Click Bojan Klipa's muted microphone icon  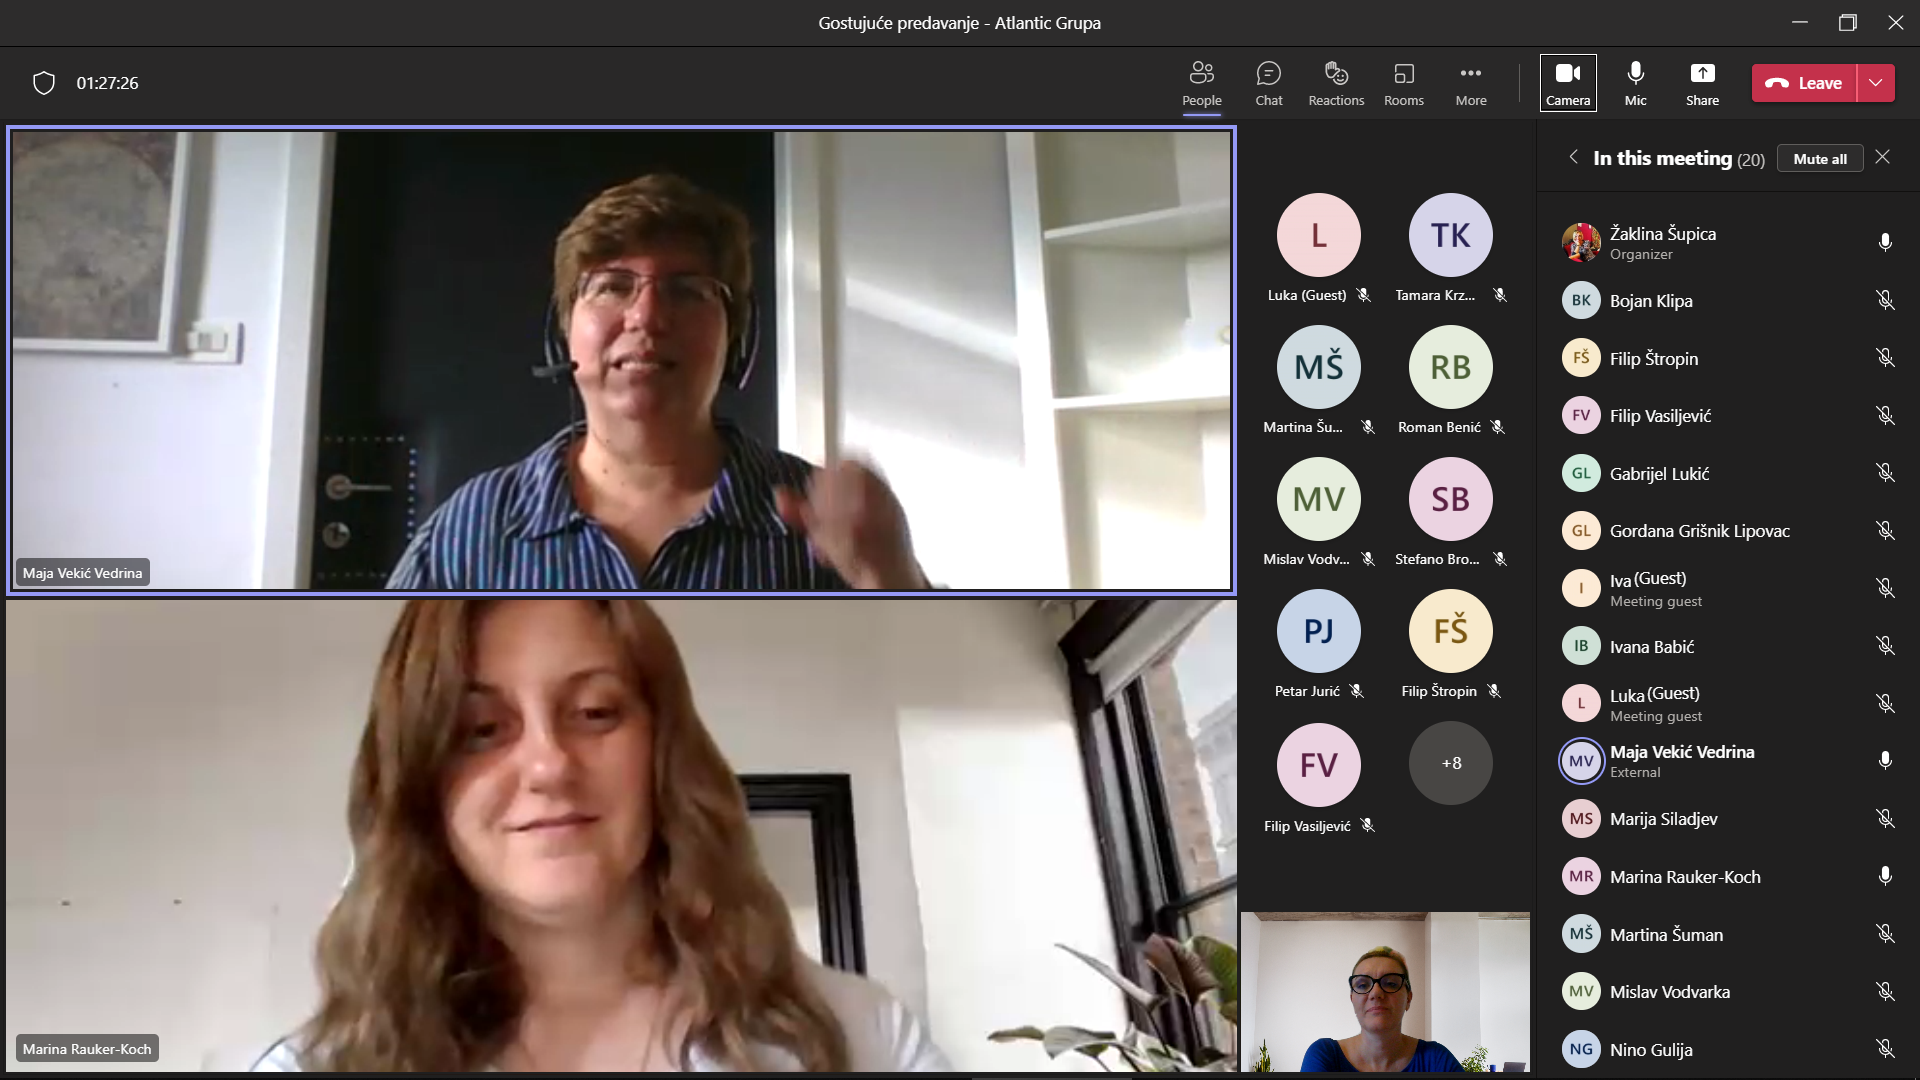point(1884,301)
